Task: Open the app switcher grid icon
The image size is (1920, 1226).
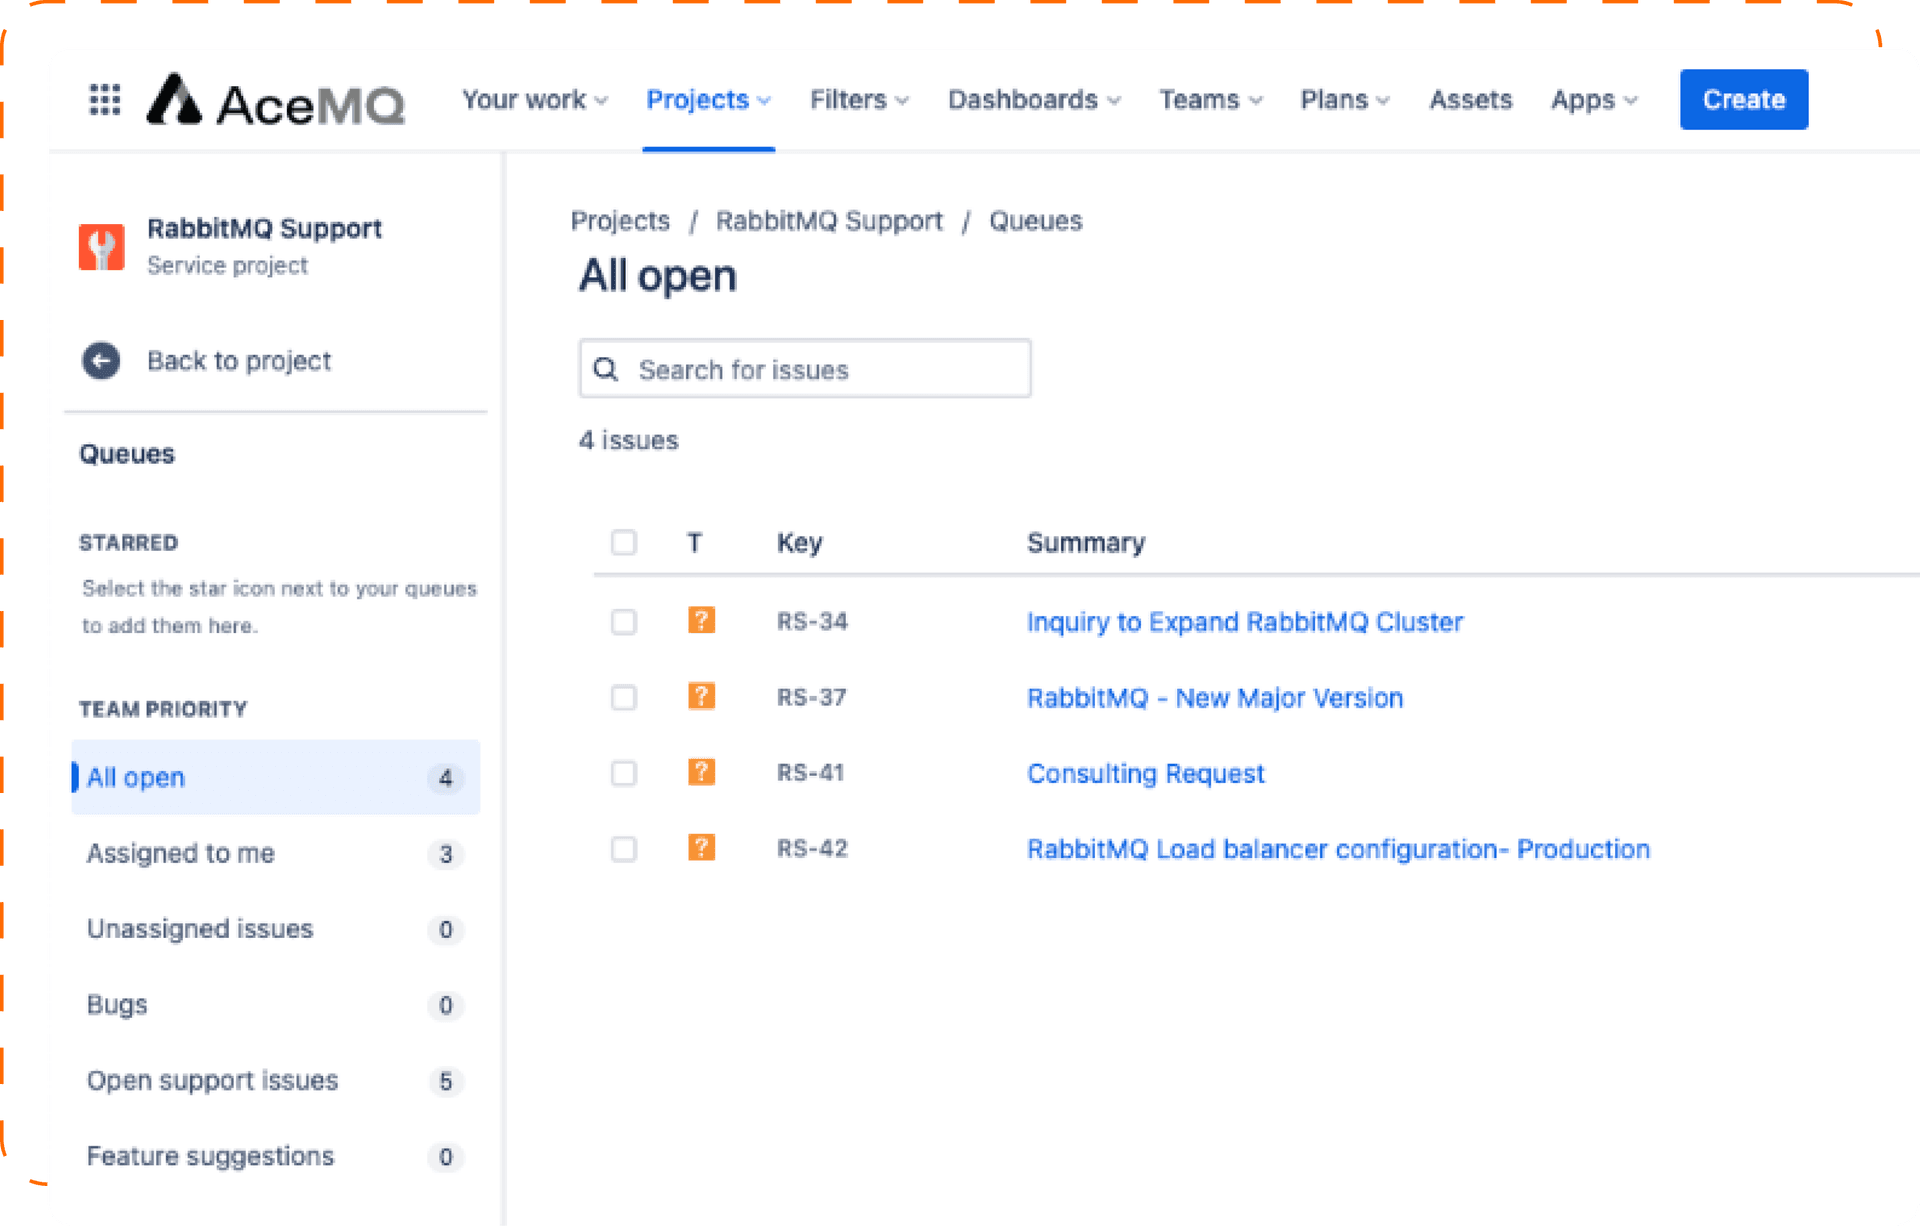Action: [x=105, y=100]
